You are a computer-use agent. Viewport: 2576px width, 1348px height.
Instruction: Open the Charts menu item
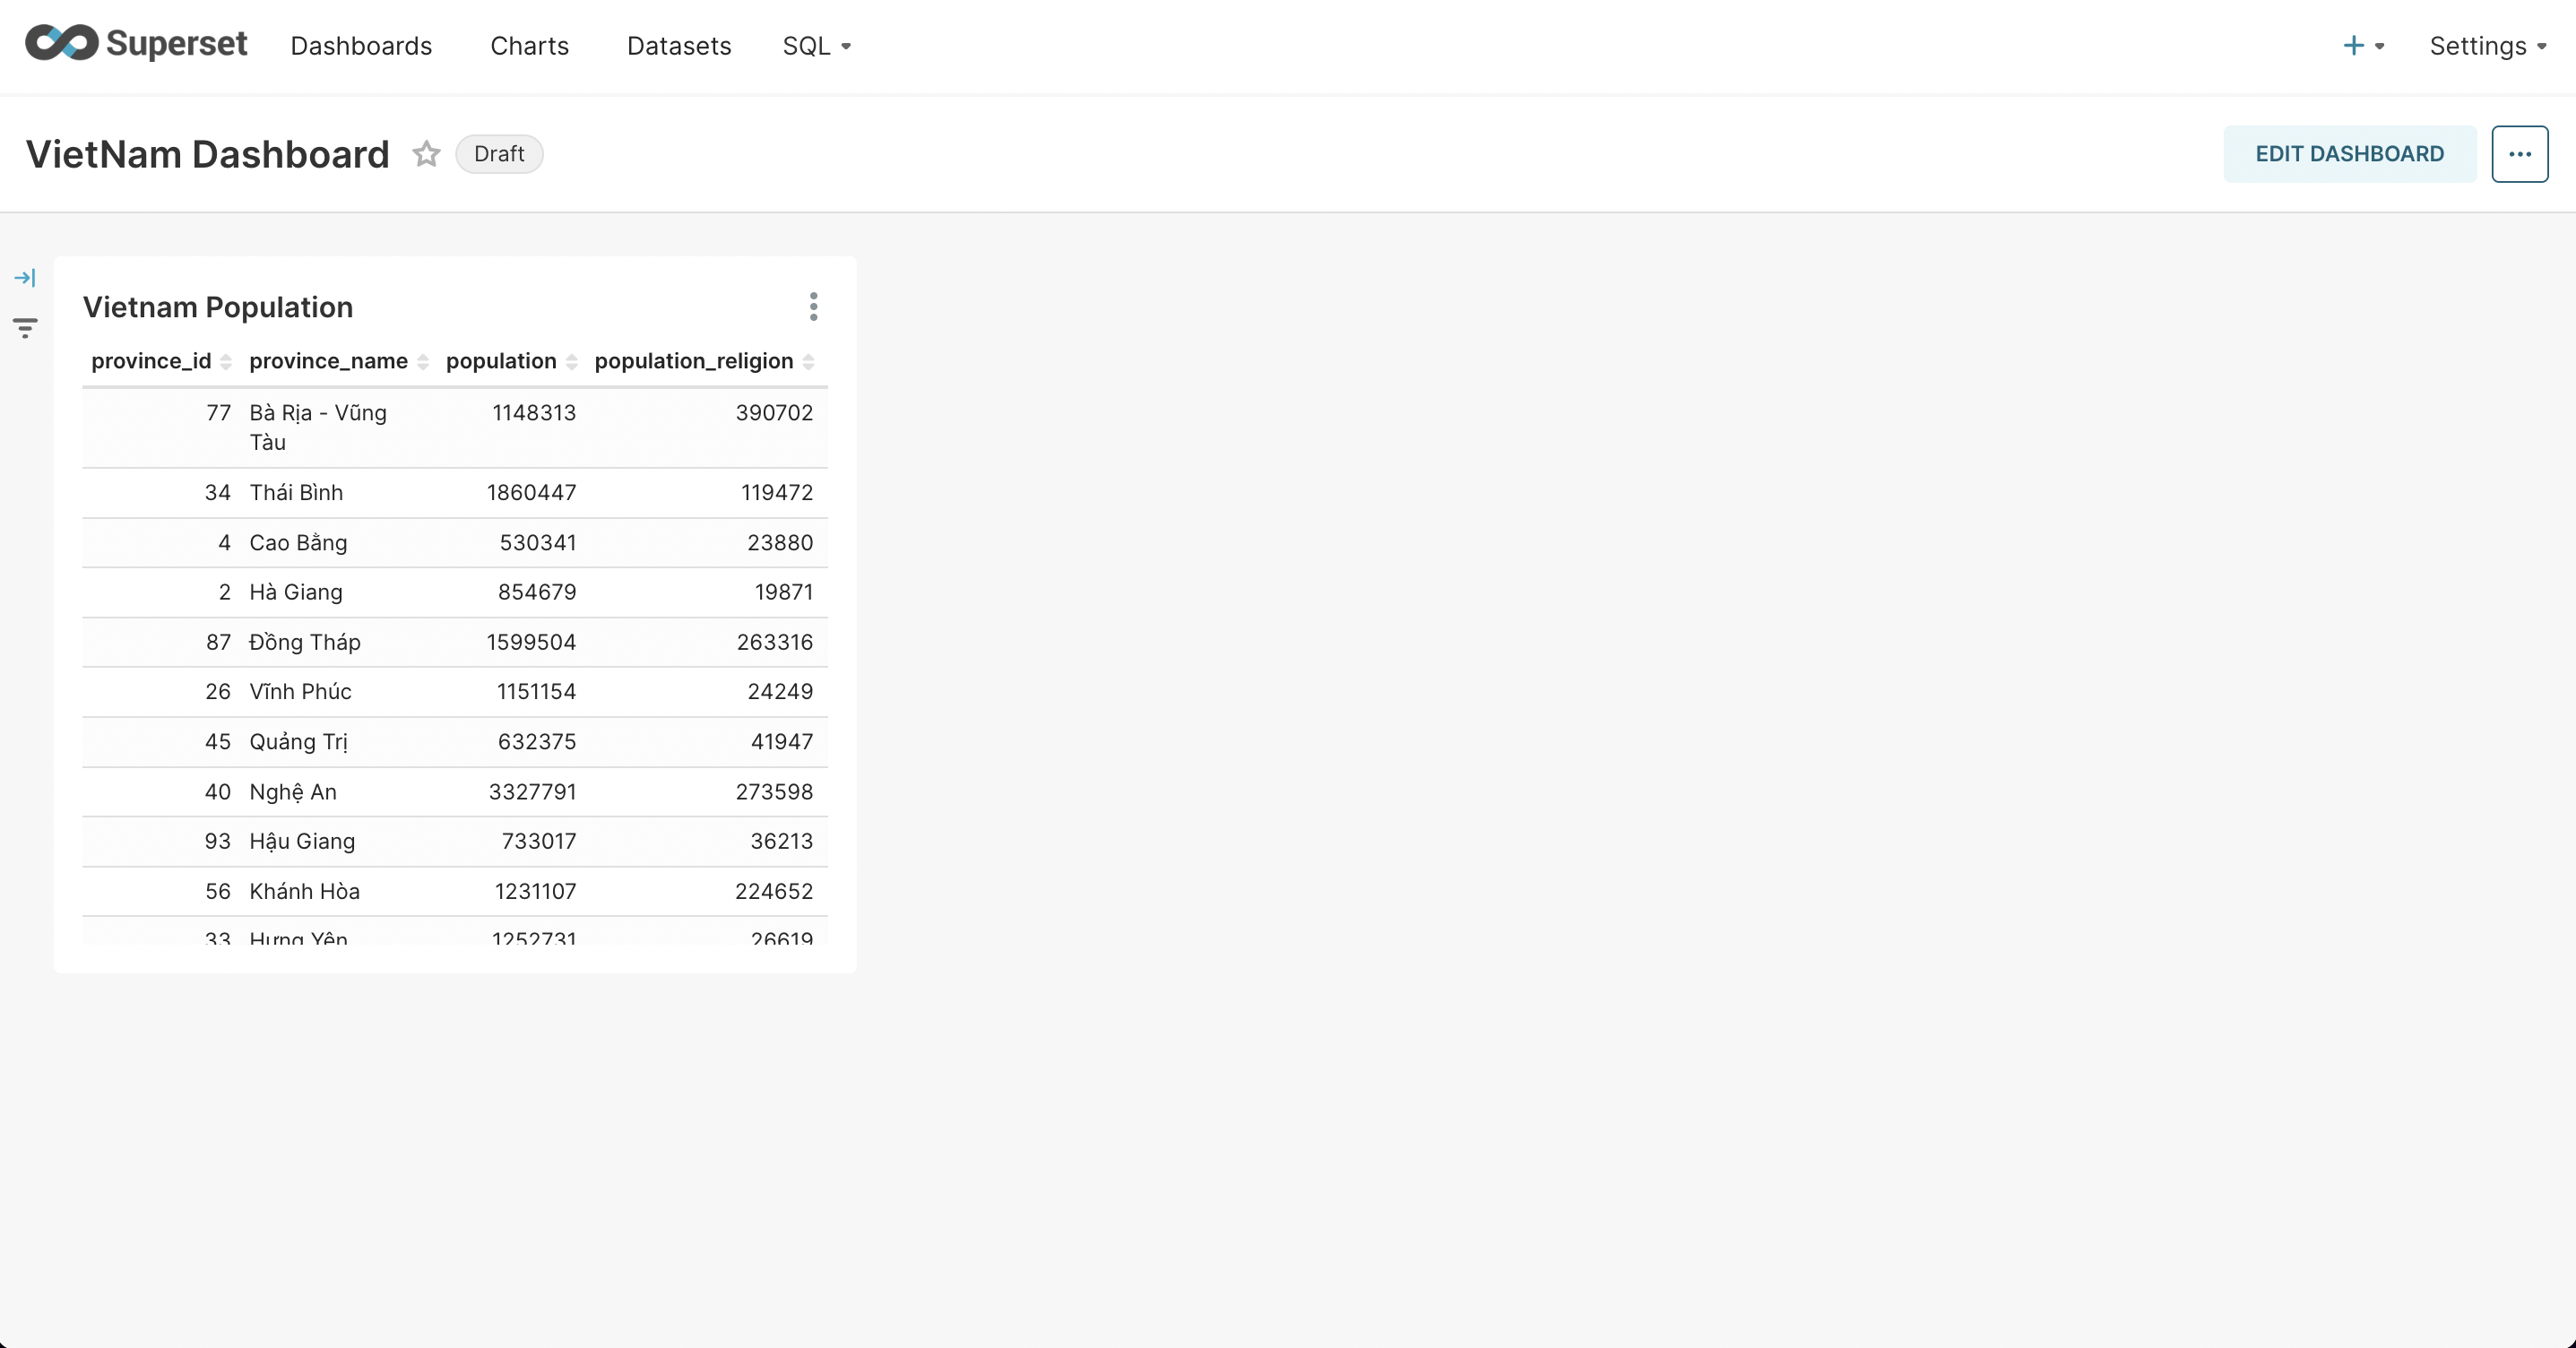529,46
